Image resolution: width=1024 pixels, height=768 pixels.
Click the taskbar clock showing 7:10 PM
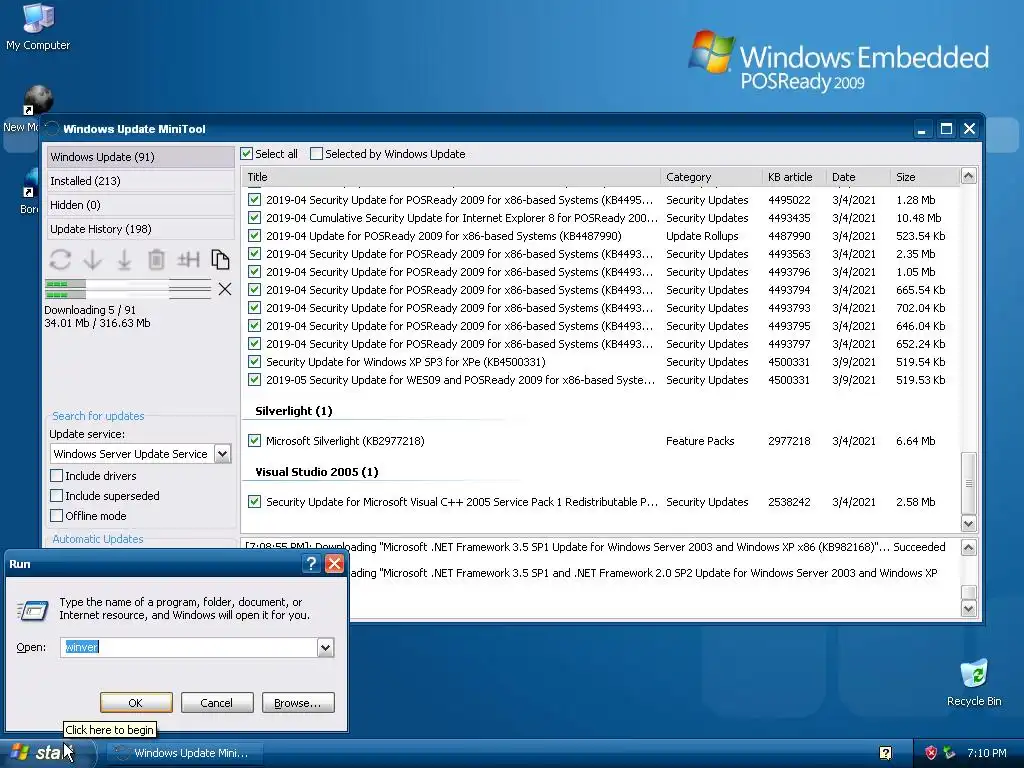tap(987, 753)
